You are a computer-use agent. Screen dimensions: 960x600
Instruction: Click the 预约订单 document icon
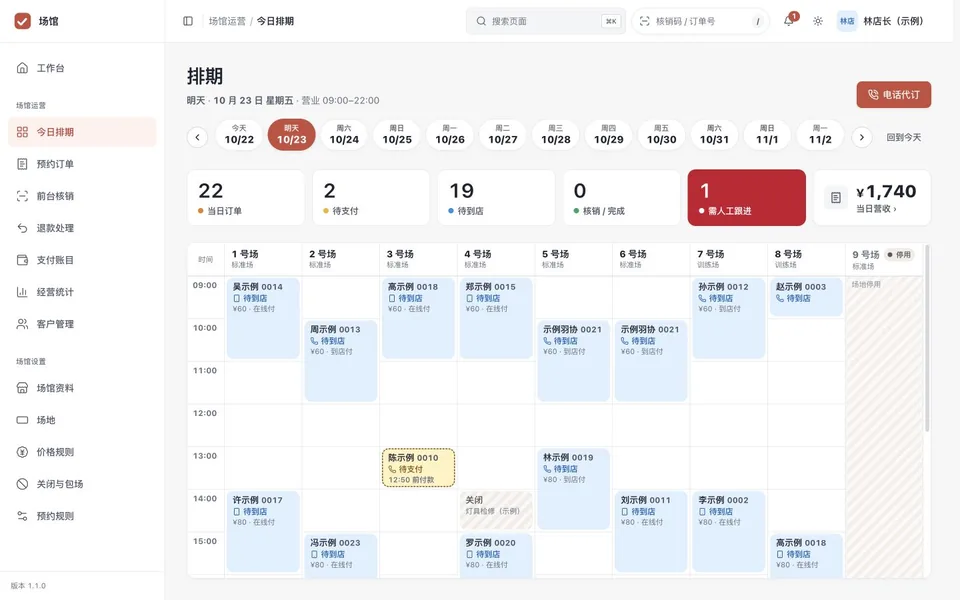coord(22,163)
